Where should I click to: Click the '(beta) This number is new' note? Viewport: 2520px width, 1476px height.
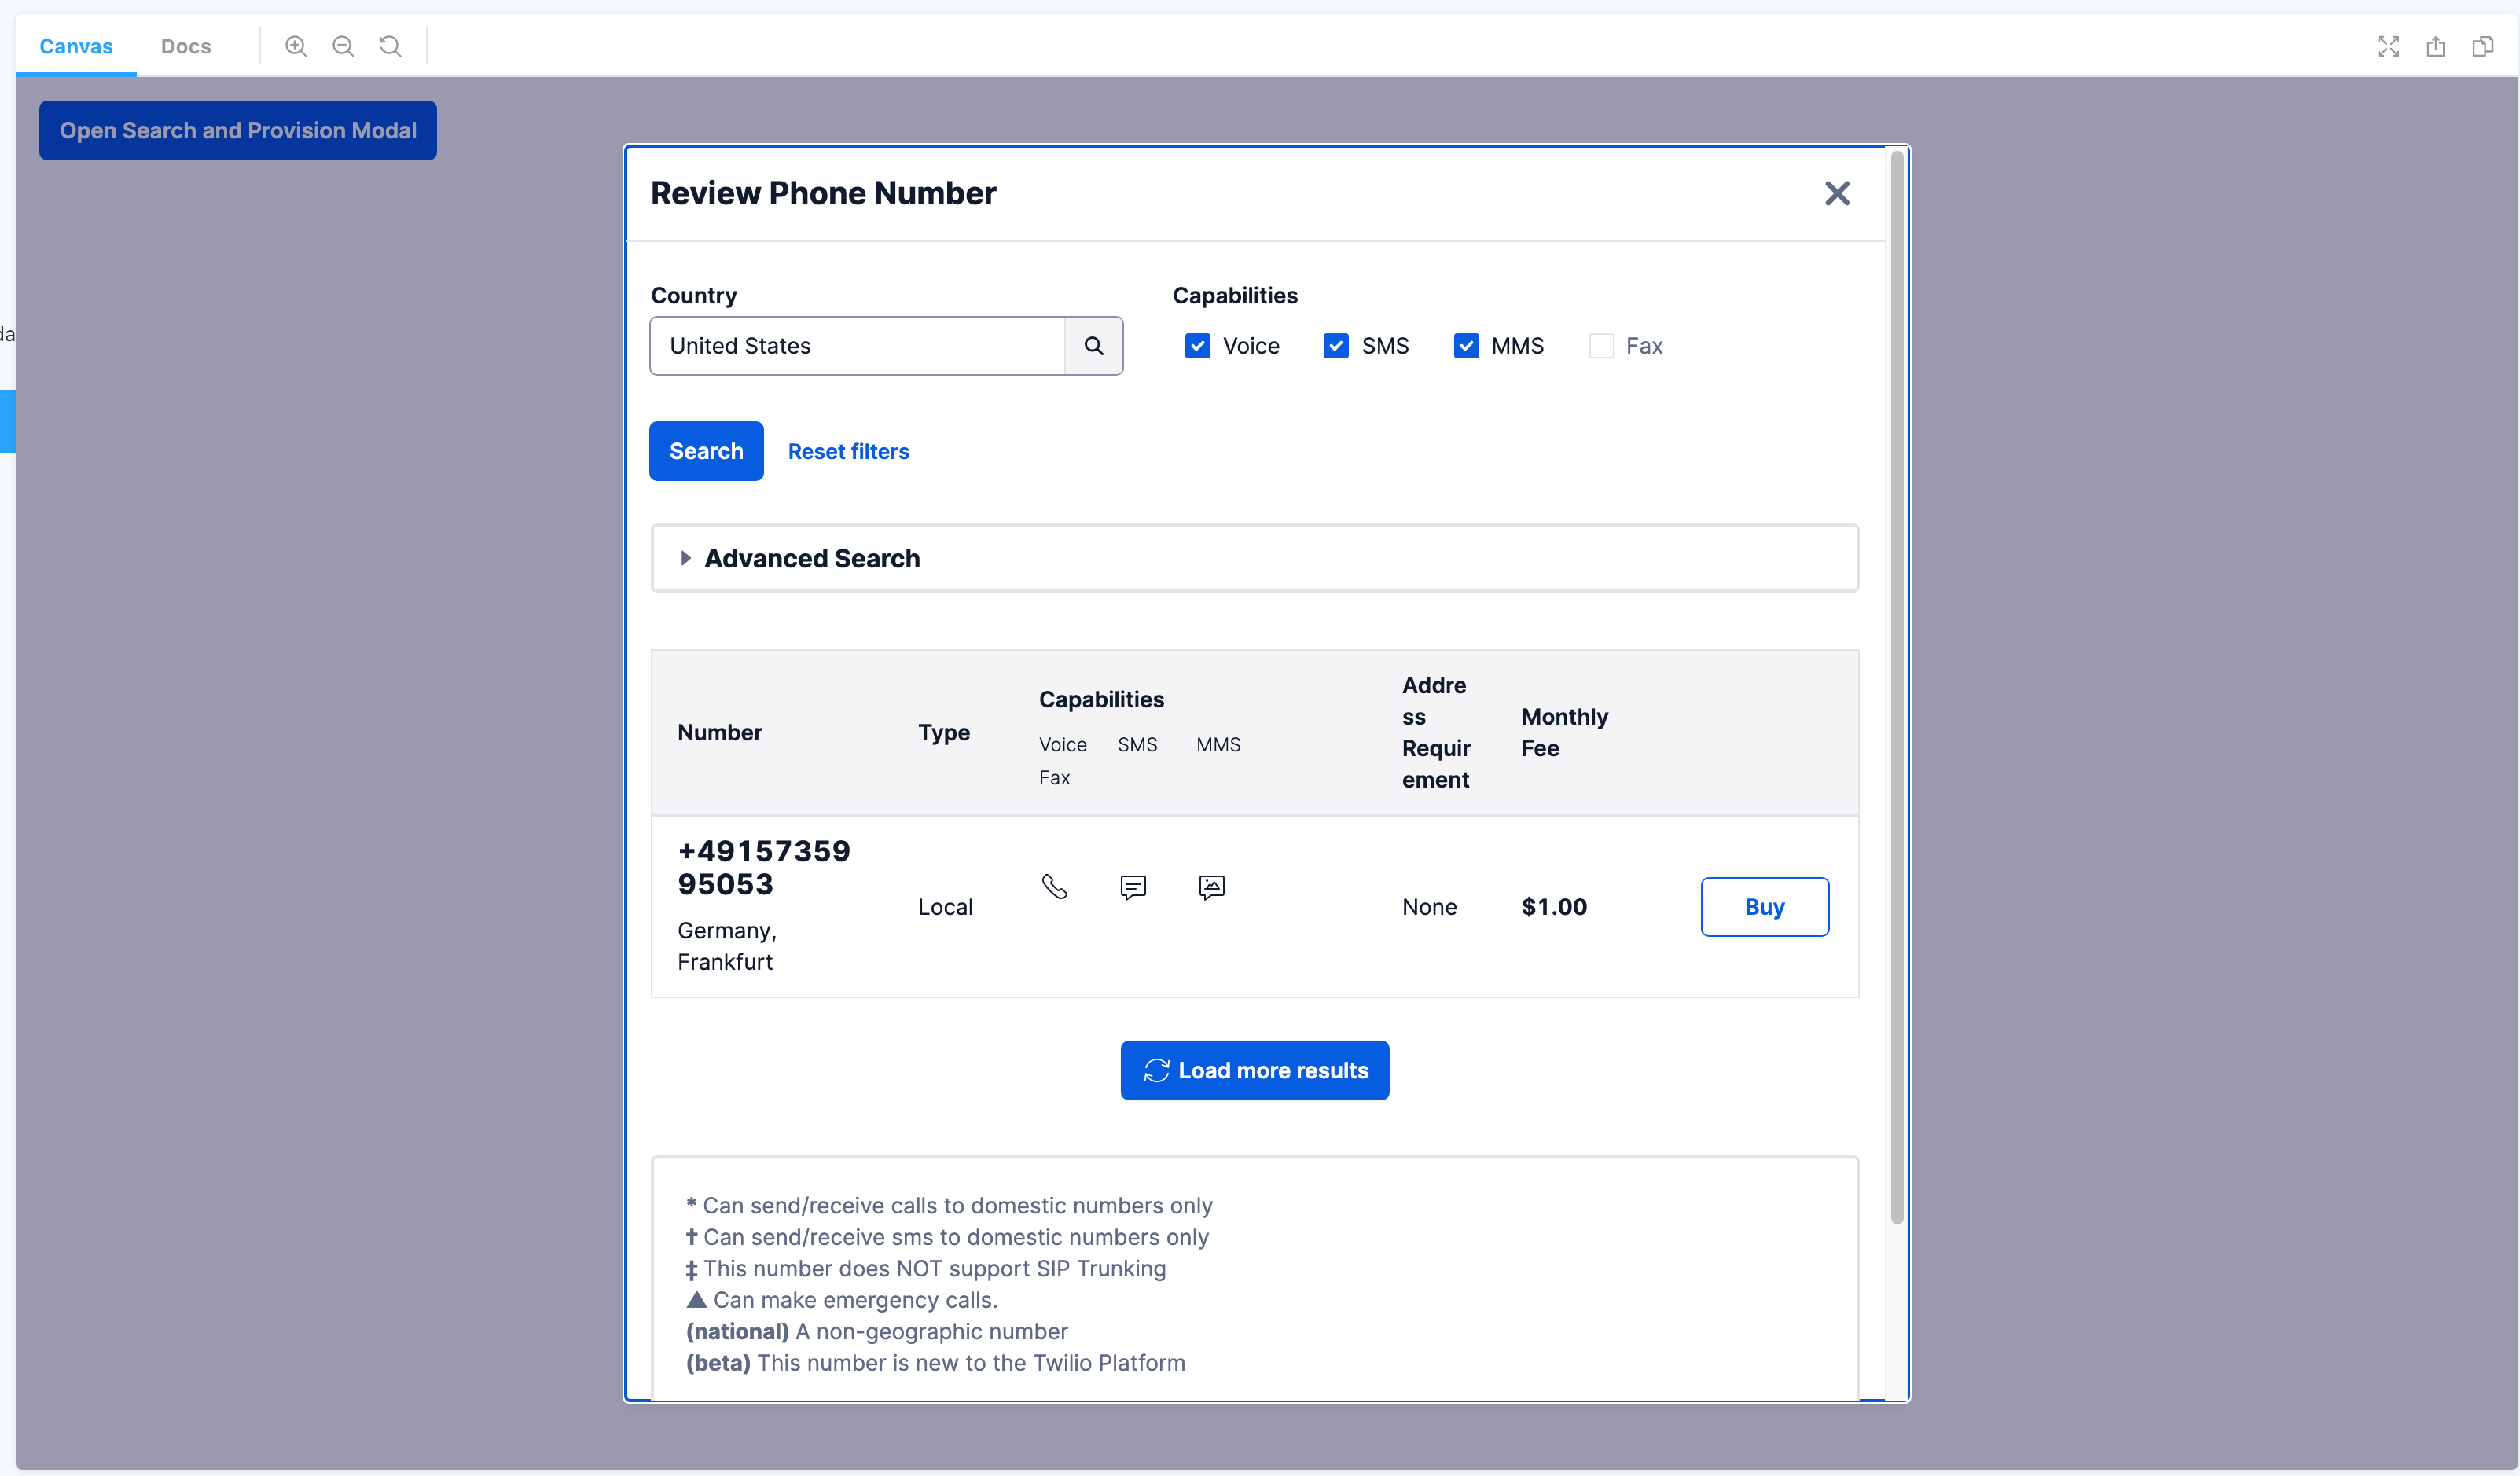point(935,1363)
